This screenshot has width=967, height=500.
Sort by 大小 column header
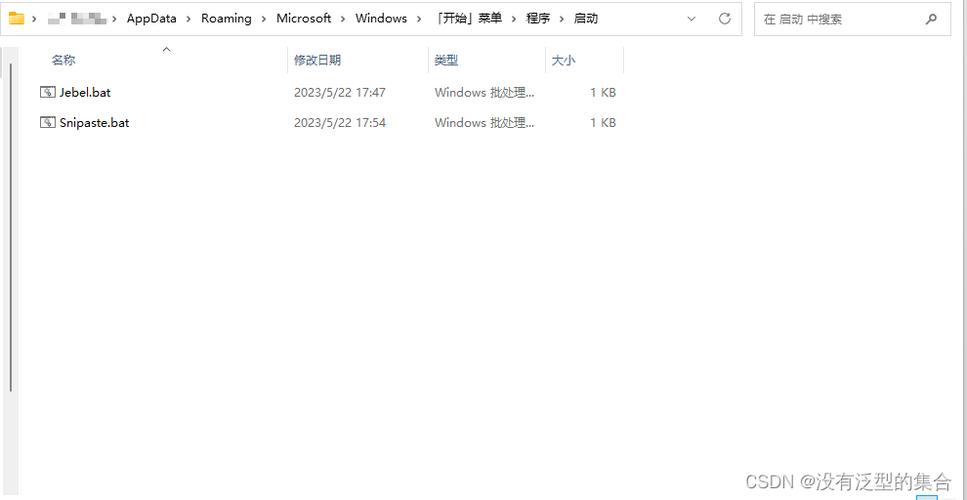point(563,60)
